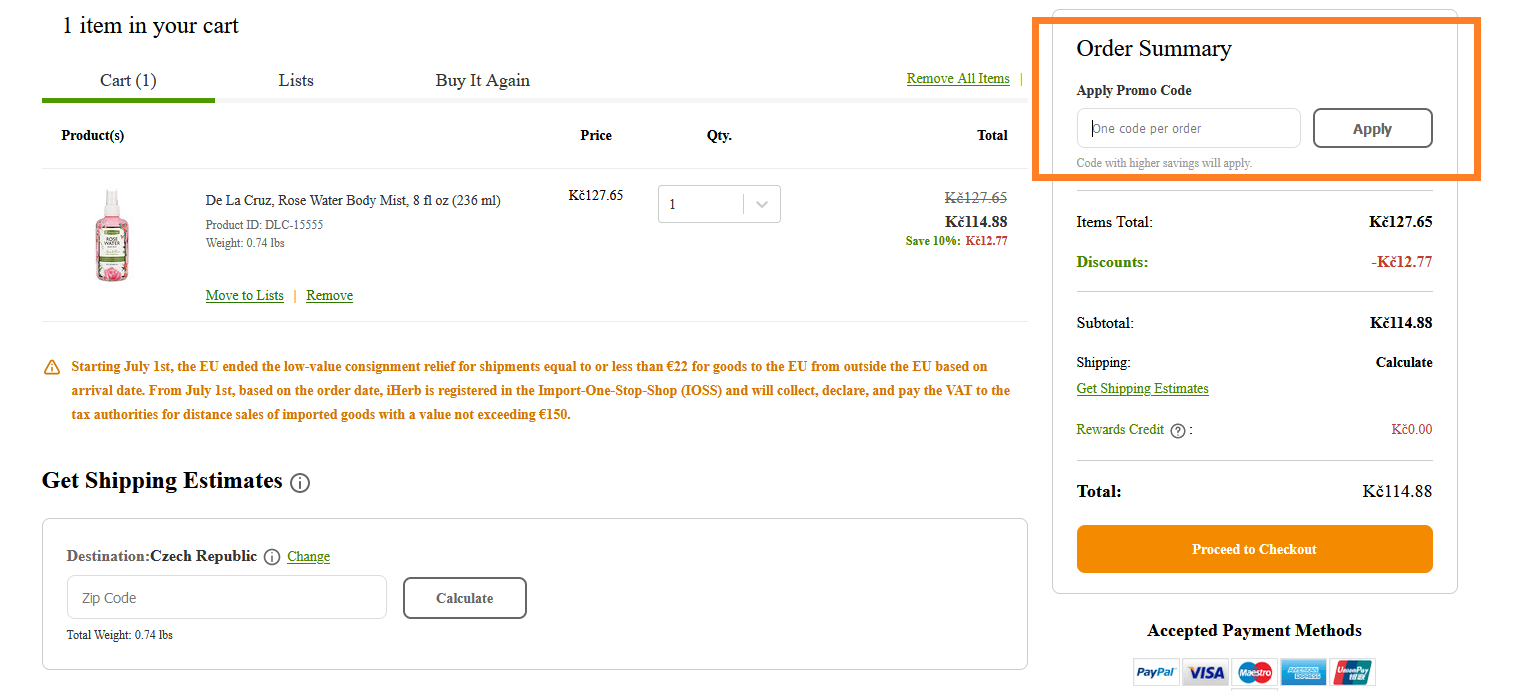
Task: Click the Accepted Payment Methods heading
Action: coord(1254,630)
